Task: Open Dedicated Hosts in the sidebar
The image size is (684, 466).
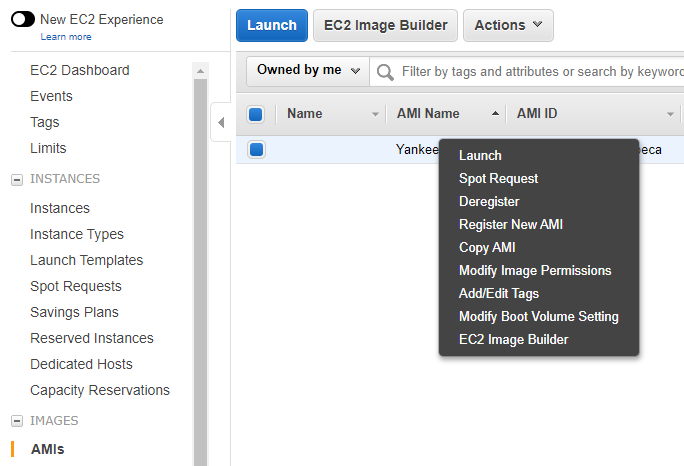Action: pos(81,364)
